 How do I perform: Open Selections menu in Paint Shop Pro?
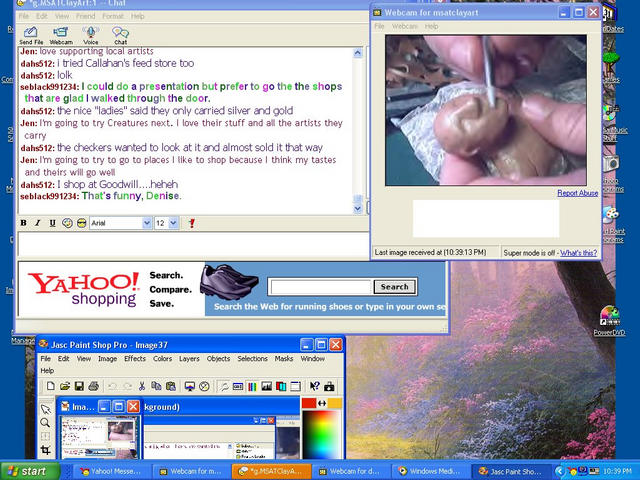(252, 359)
